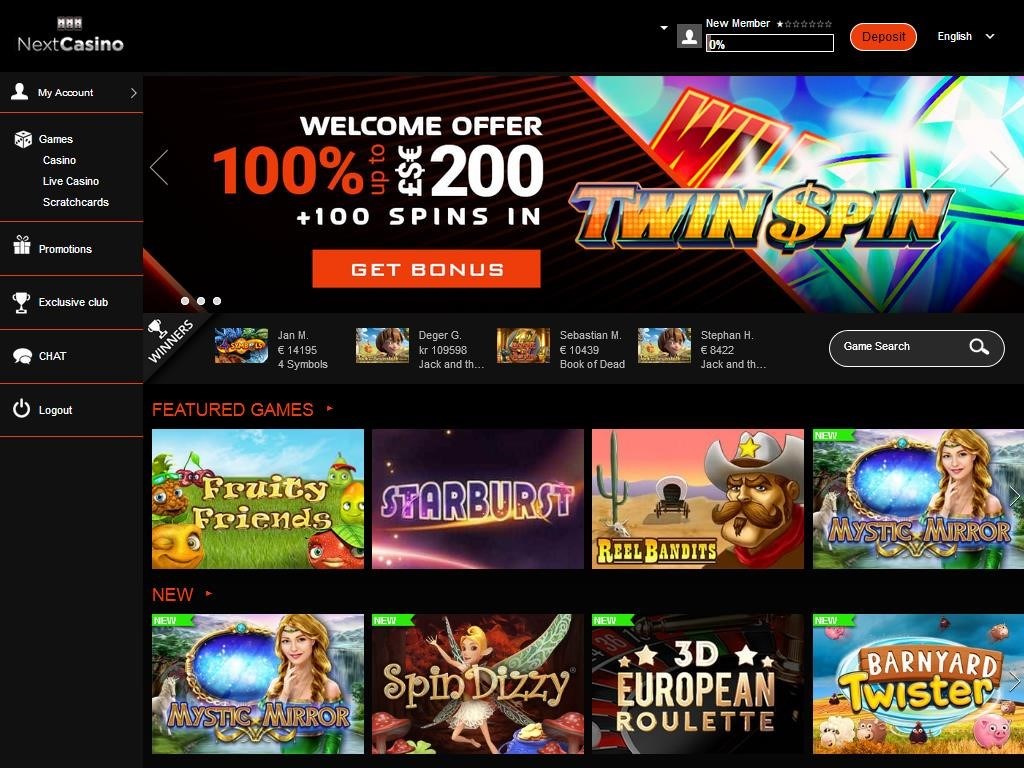Click the user avatar icon in header

pos(689,36)
